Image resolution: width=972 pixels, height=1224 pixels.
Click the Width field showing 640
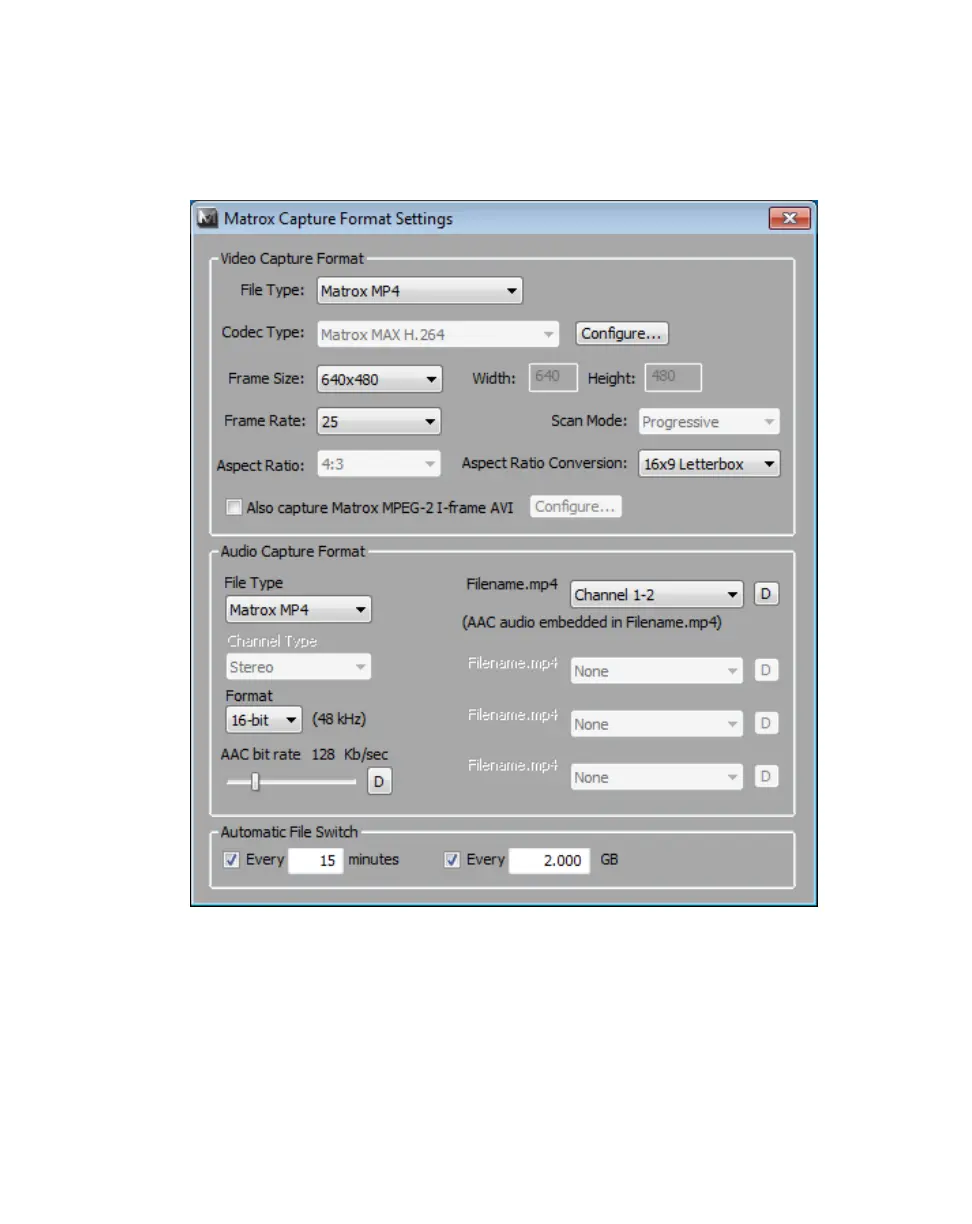tap(553, 377)
